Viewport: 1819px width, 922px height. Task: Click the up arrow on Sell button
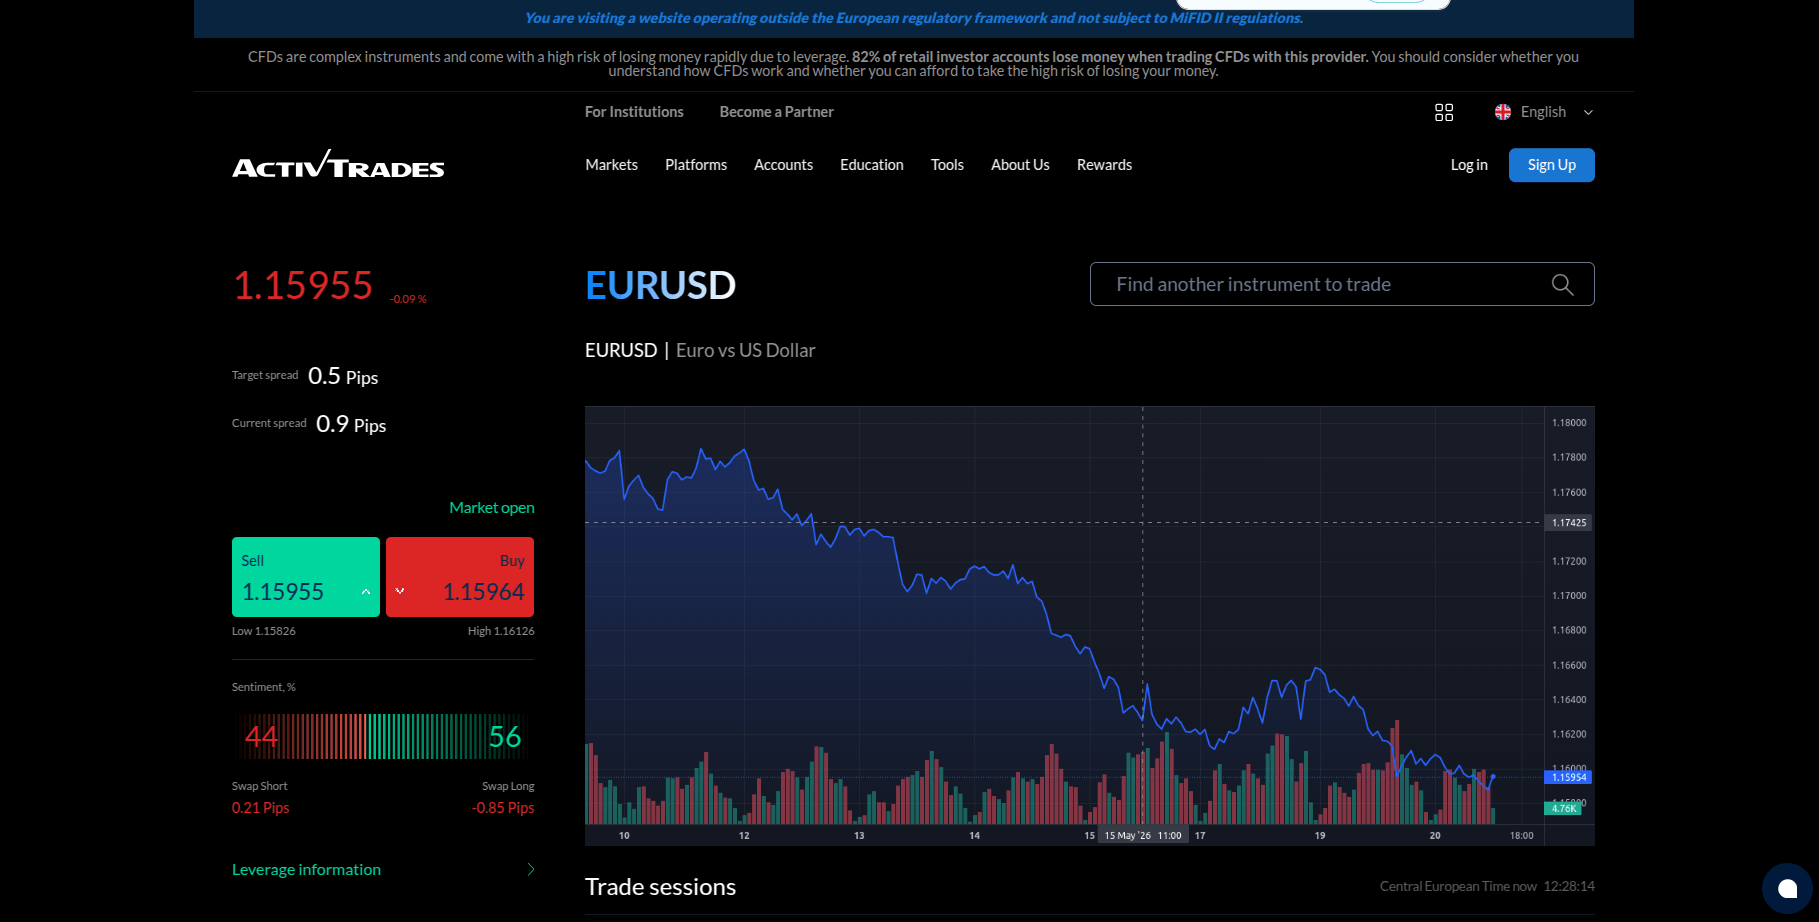366,592
